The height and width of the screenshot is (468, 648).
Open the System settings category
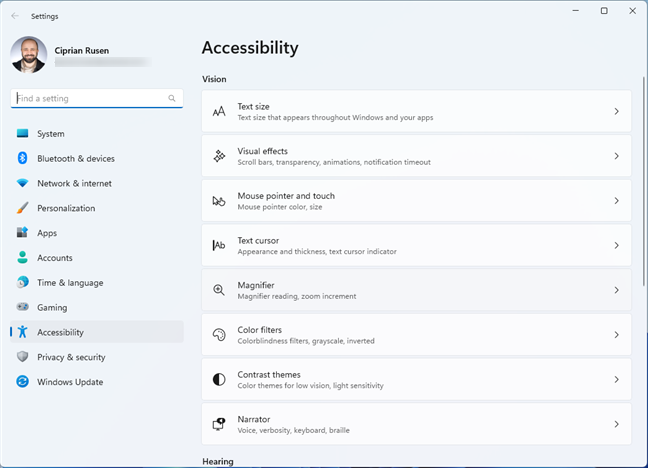coord(97,134)
